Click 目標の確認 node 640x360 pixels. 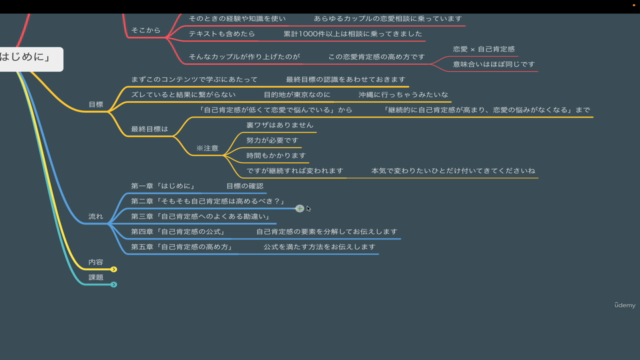coord(245,186)
